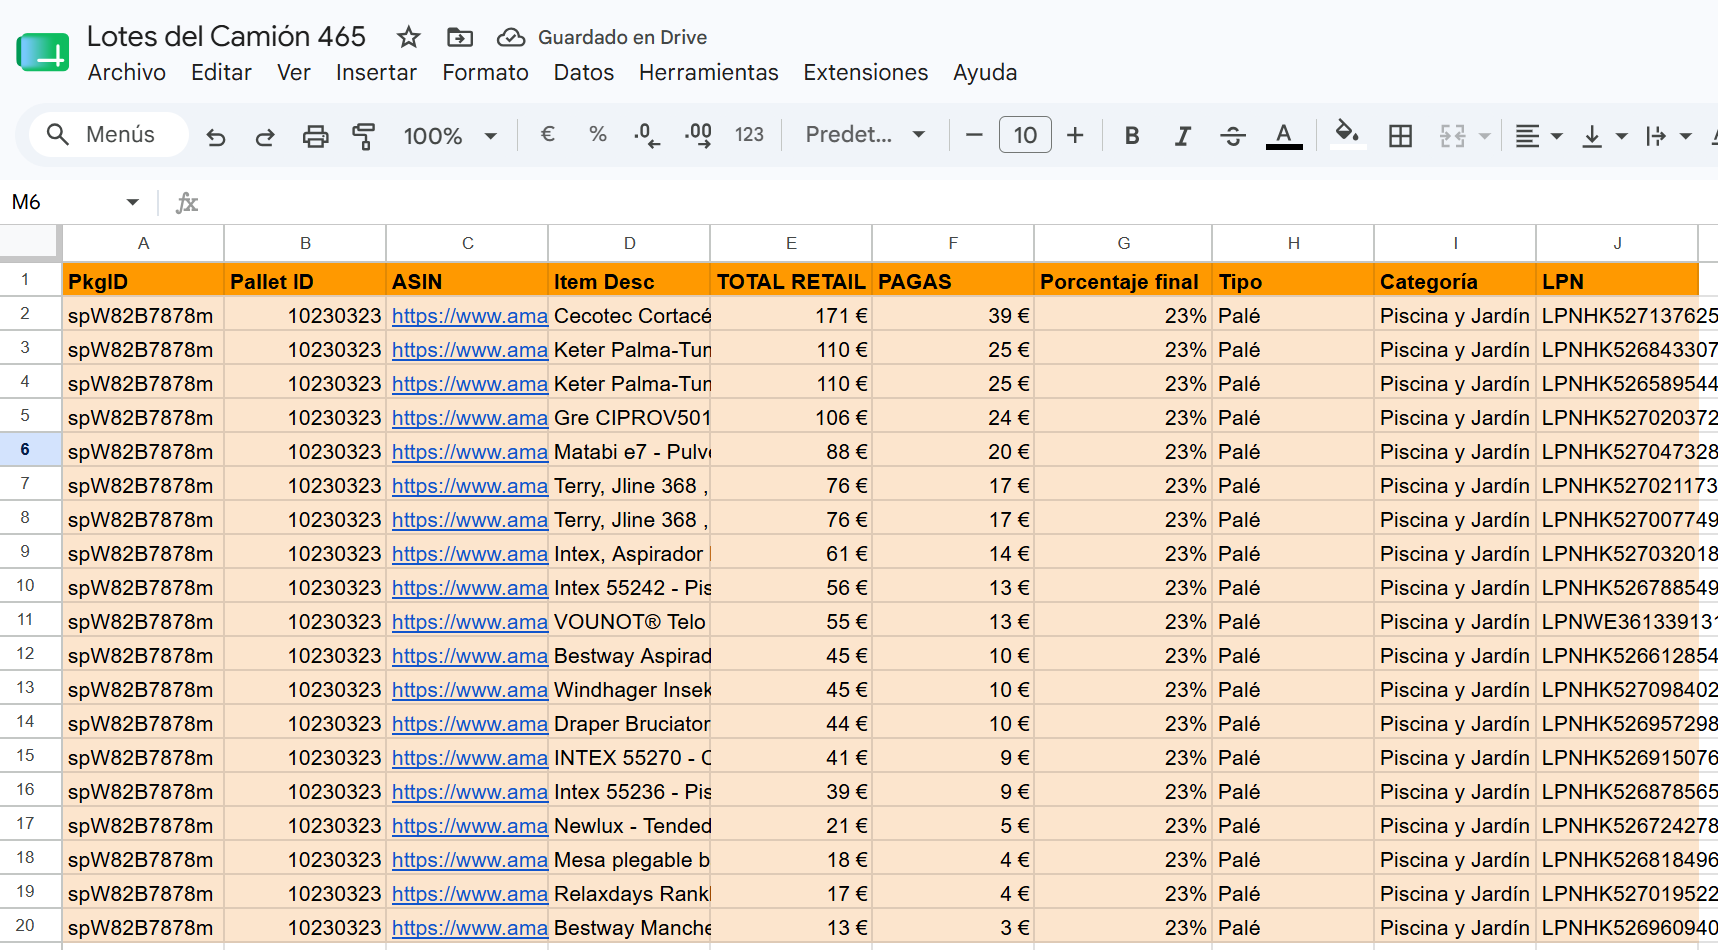1718x950 pixels.
Task: Toggle strikethrough formatting
Action: [x=1233, y=136]
